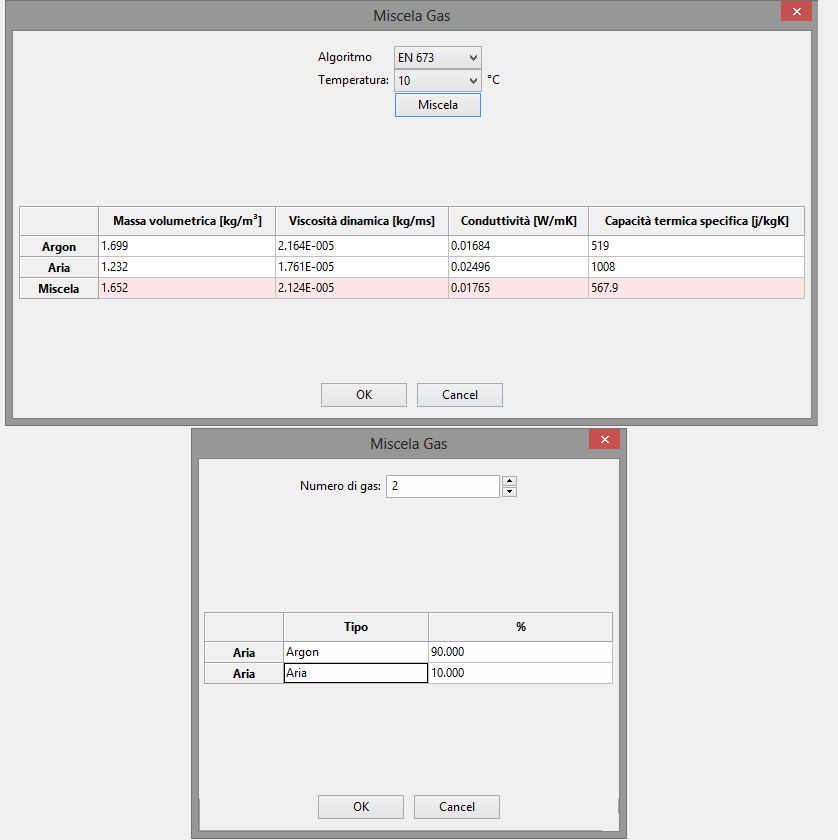Click the Tipo column header
This screenshot has width=838, height=840.
click(x=355, y=627)
